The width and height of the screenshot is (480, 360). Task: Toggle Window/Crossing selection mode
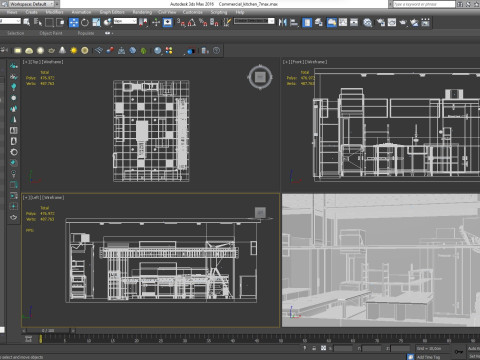tap(61, 23)
